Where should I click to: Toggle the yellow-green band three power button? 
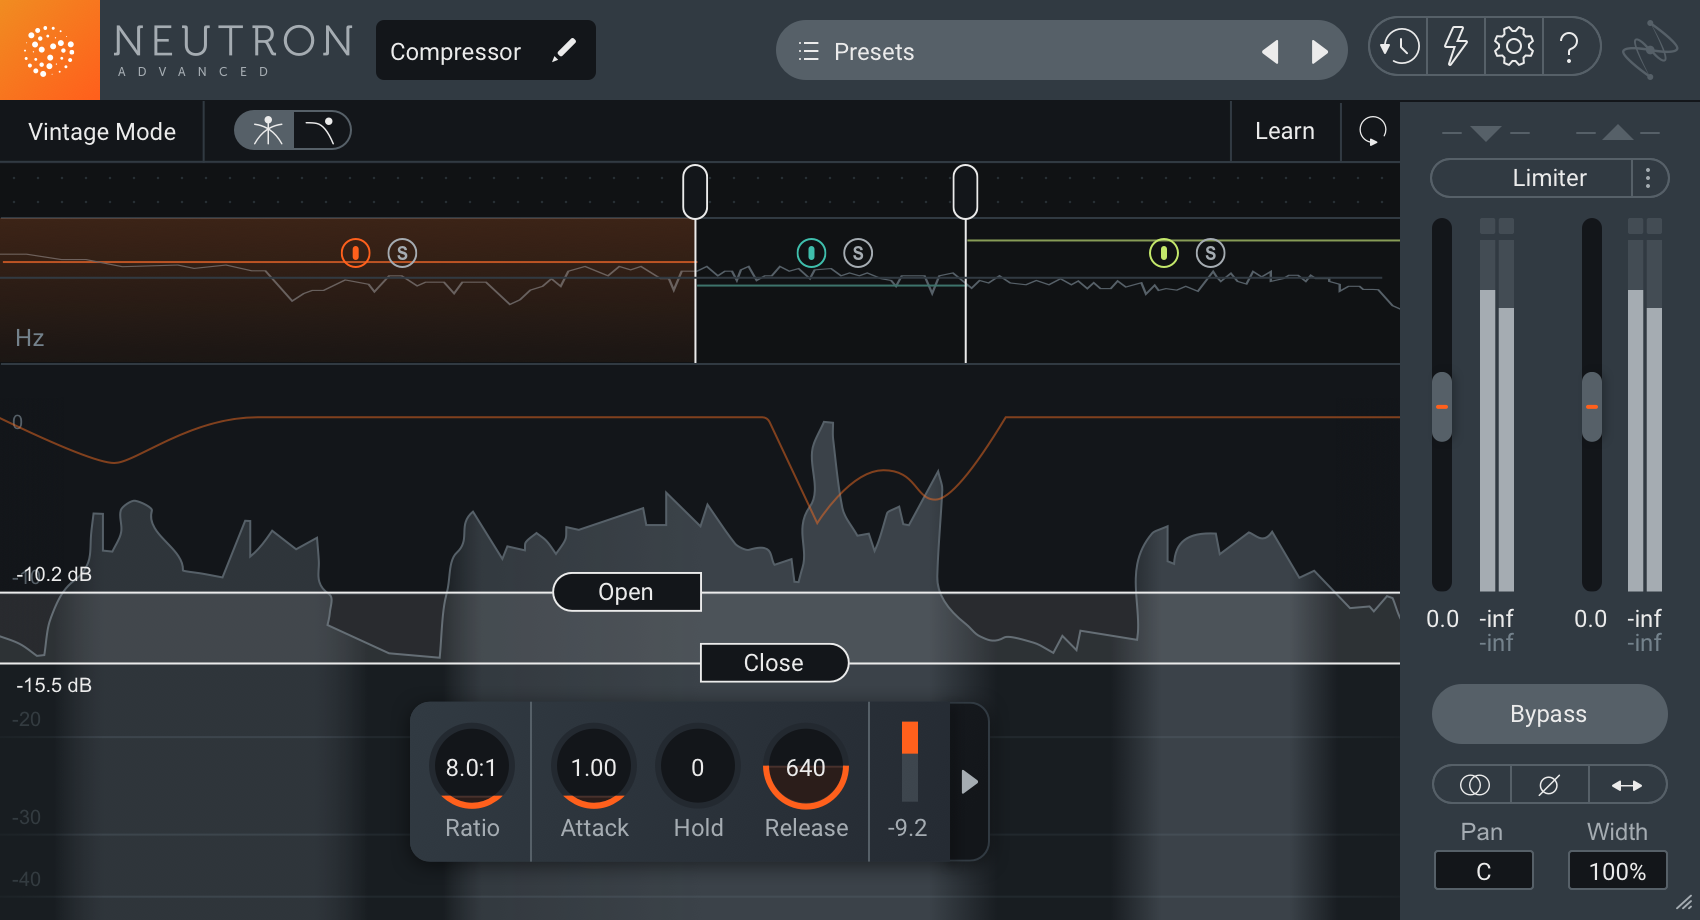click(1163, 253)
